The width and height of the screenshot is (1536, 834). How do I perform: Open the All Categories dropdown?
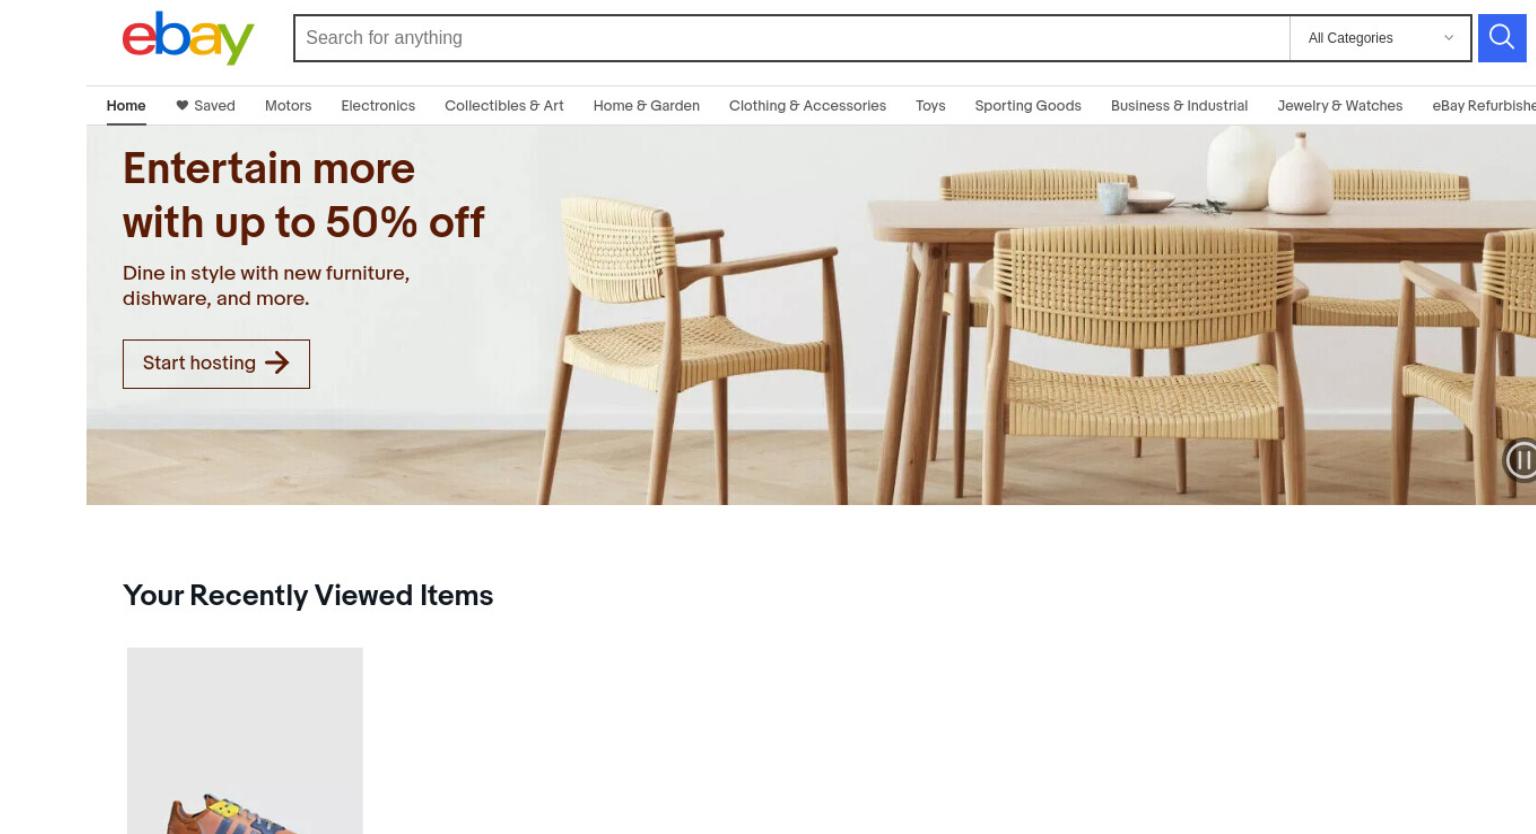point(1380,38)
